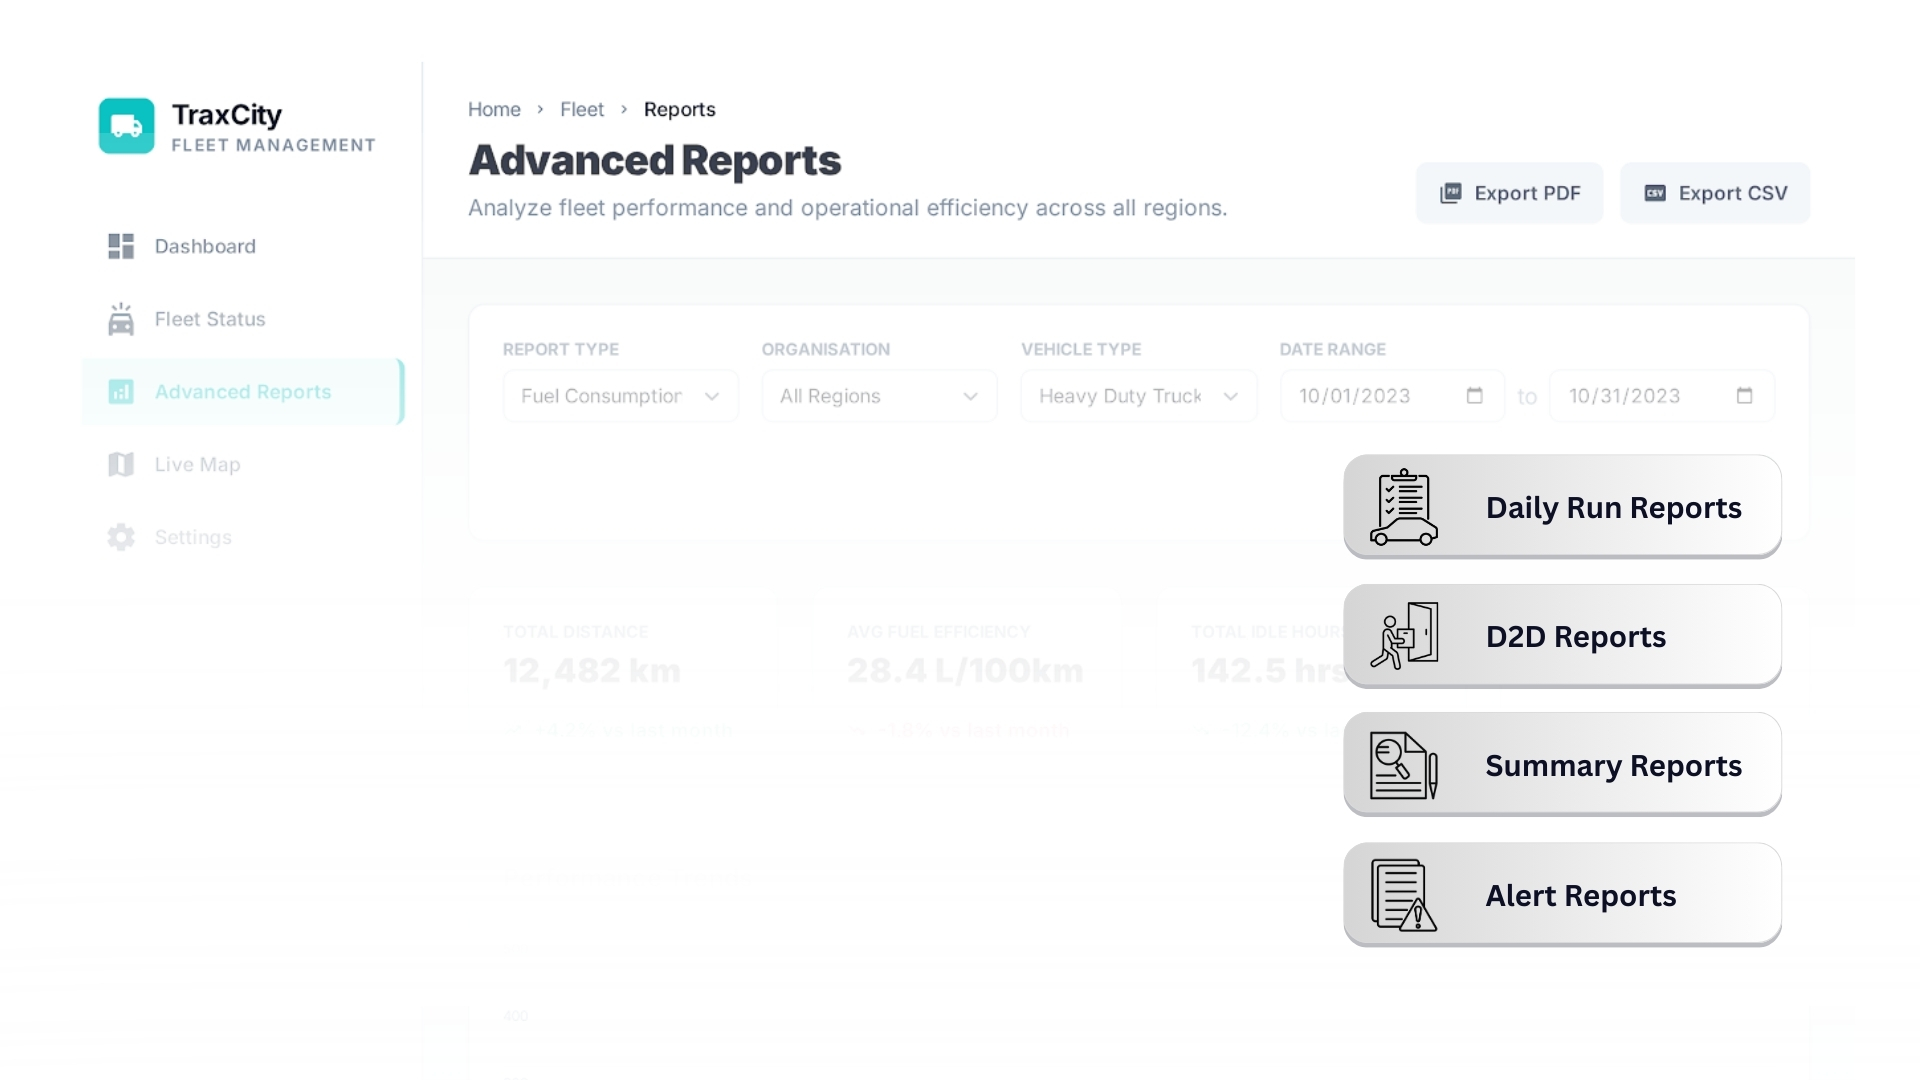Click the CSV icon in Export CSV
This screenshot has height=1080, width=1920.
[1655, 193]
